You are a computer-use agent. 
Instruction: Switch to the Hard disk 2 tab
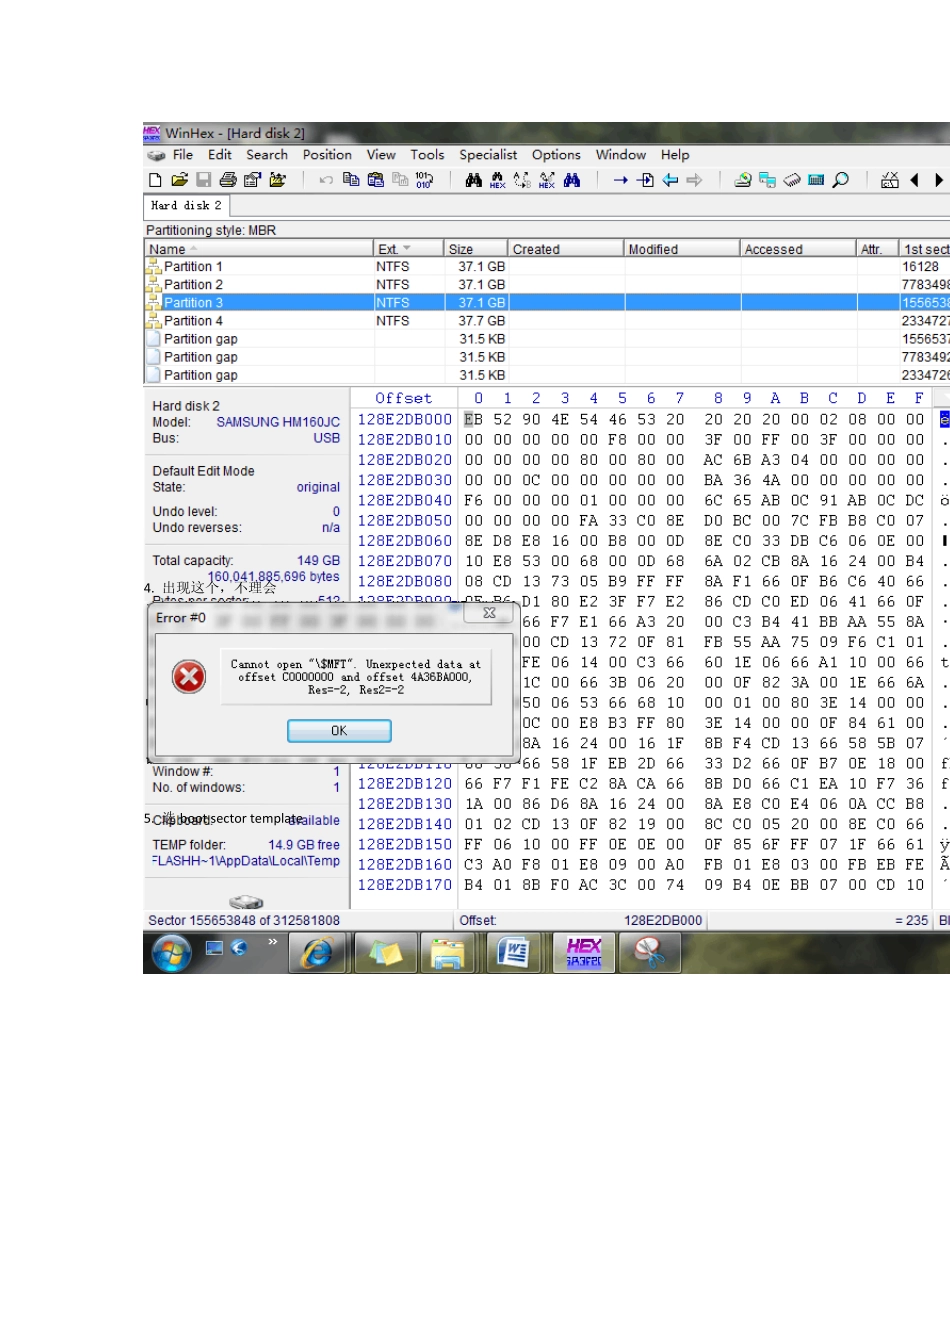pos(186,205)
